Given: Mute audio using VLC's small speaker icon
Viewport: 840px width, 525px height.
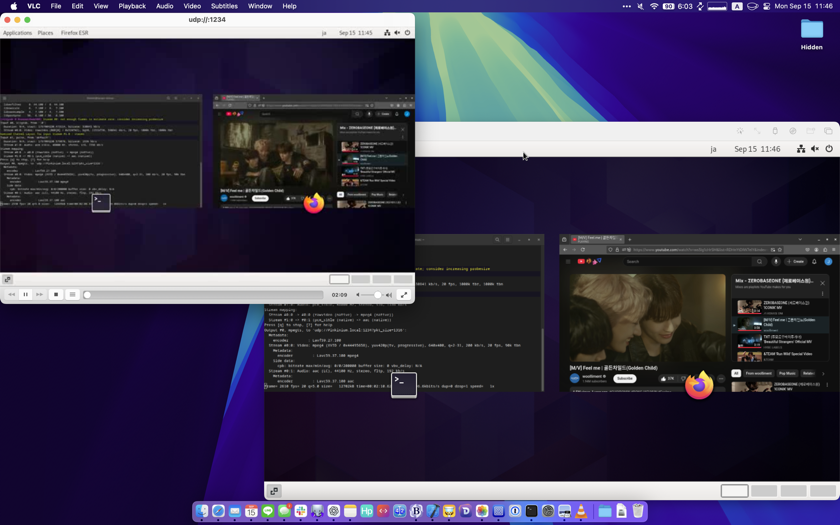Looking at the screenshot, I should [x=358, y=295].
